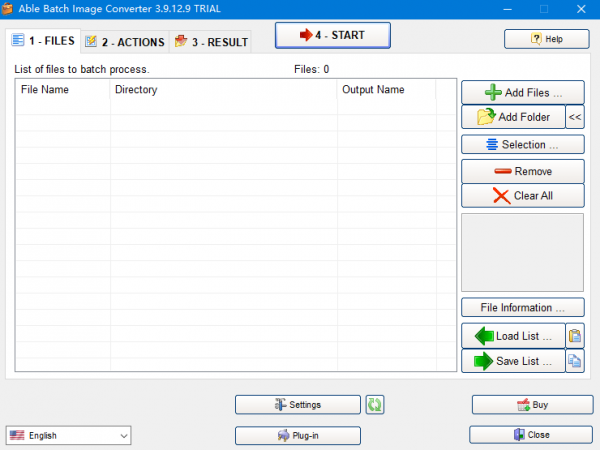Sort by File Name column header
600x450 pixels.
[63, 90]
